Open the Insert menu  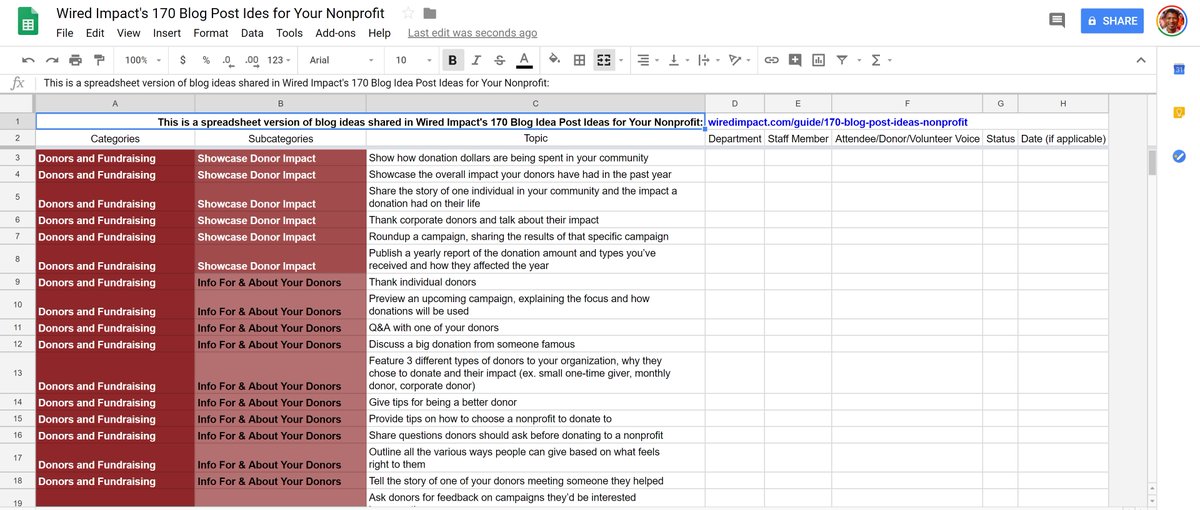167,33
